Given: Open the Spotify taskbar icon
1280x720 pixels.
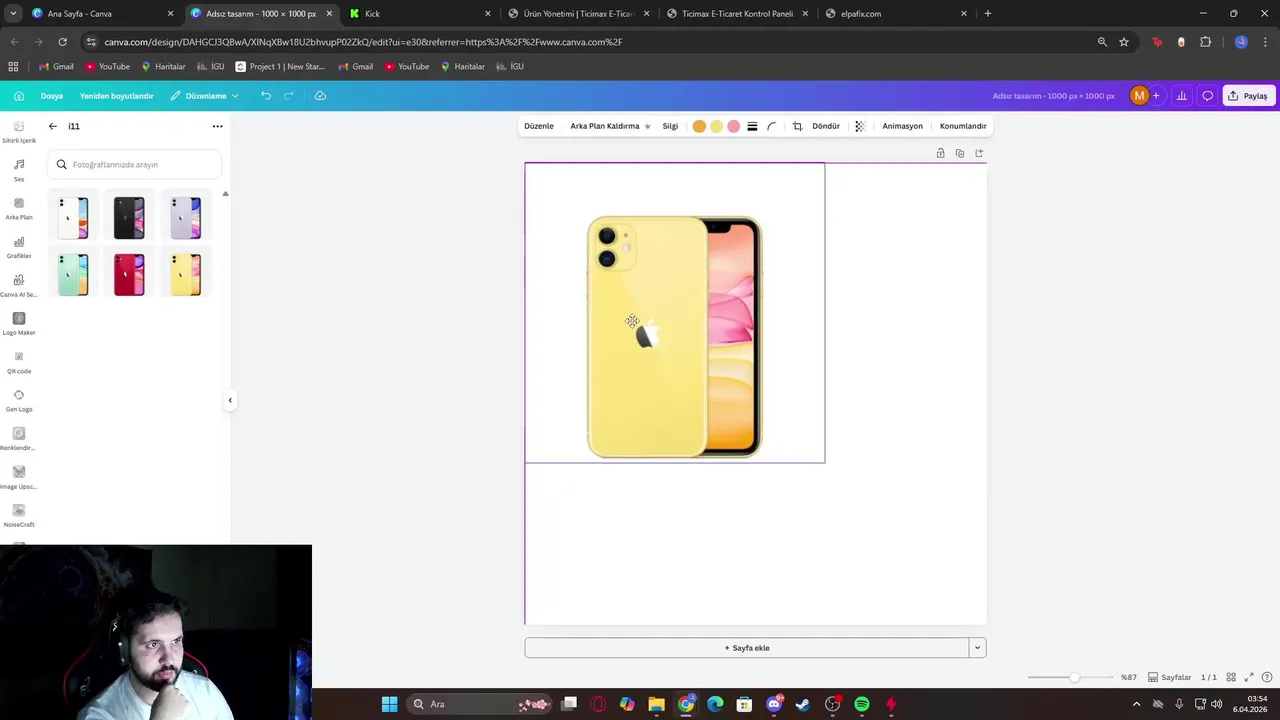Looking at the screenshot, I should coord(862,704).
